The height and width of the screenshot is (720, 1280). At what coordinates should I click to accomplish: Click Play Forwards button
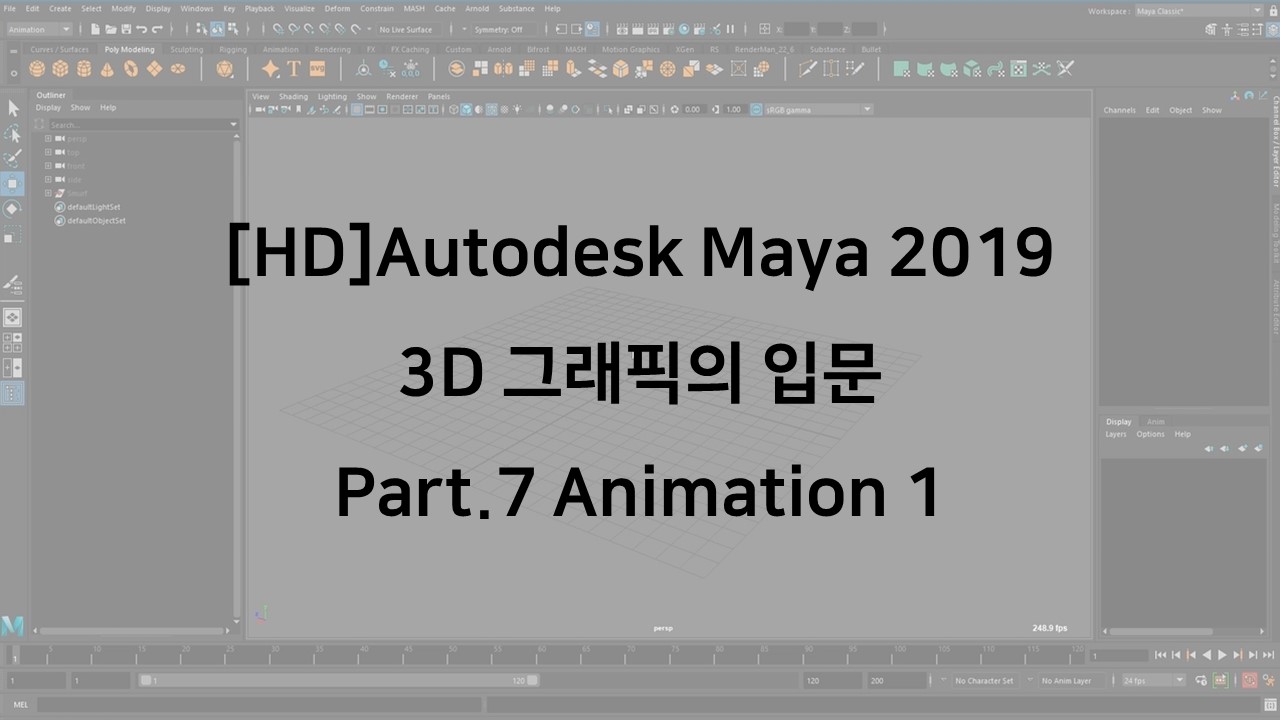click(x=1222, y=655)
